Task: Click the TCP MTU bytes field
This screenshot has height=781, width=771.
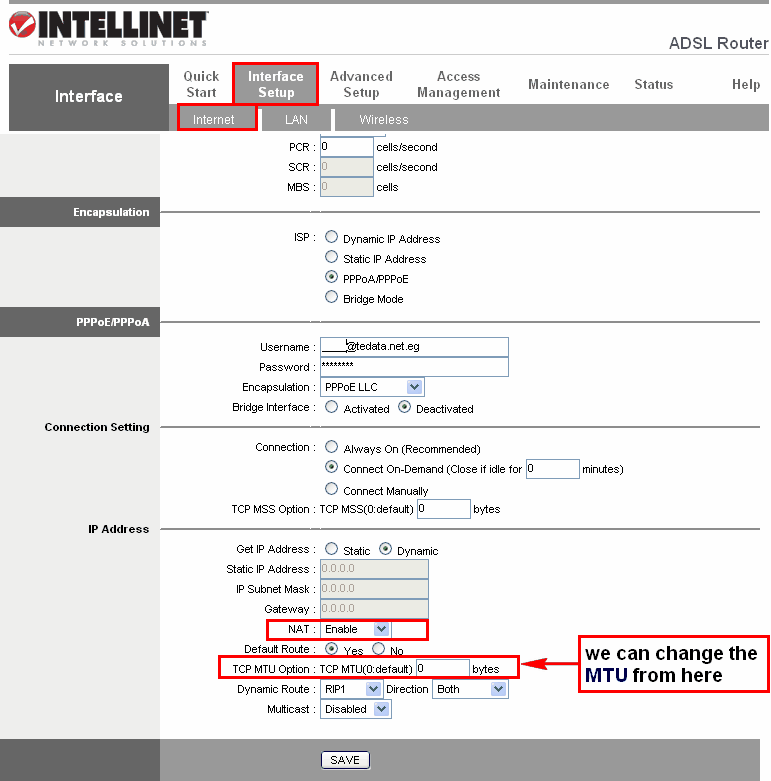Action: (443, 668)
